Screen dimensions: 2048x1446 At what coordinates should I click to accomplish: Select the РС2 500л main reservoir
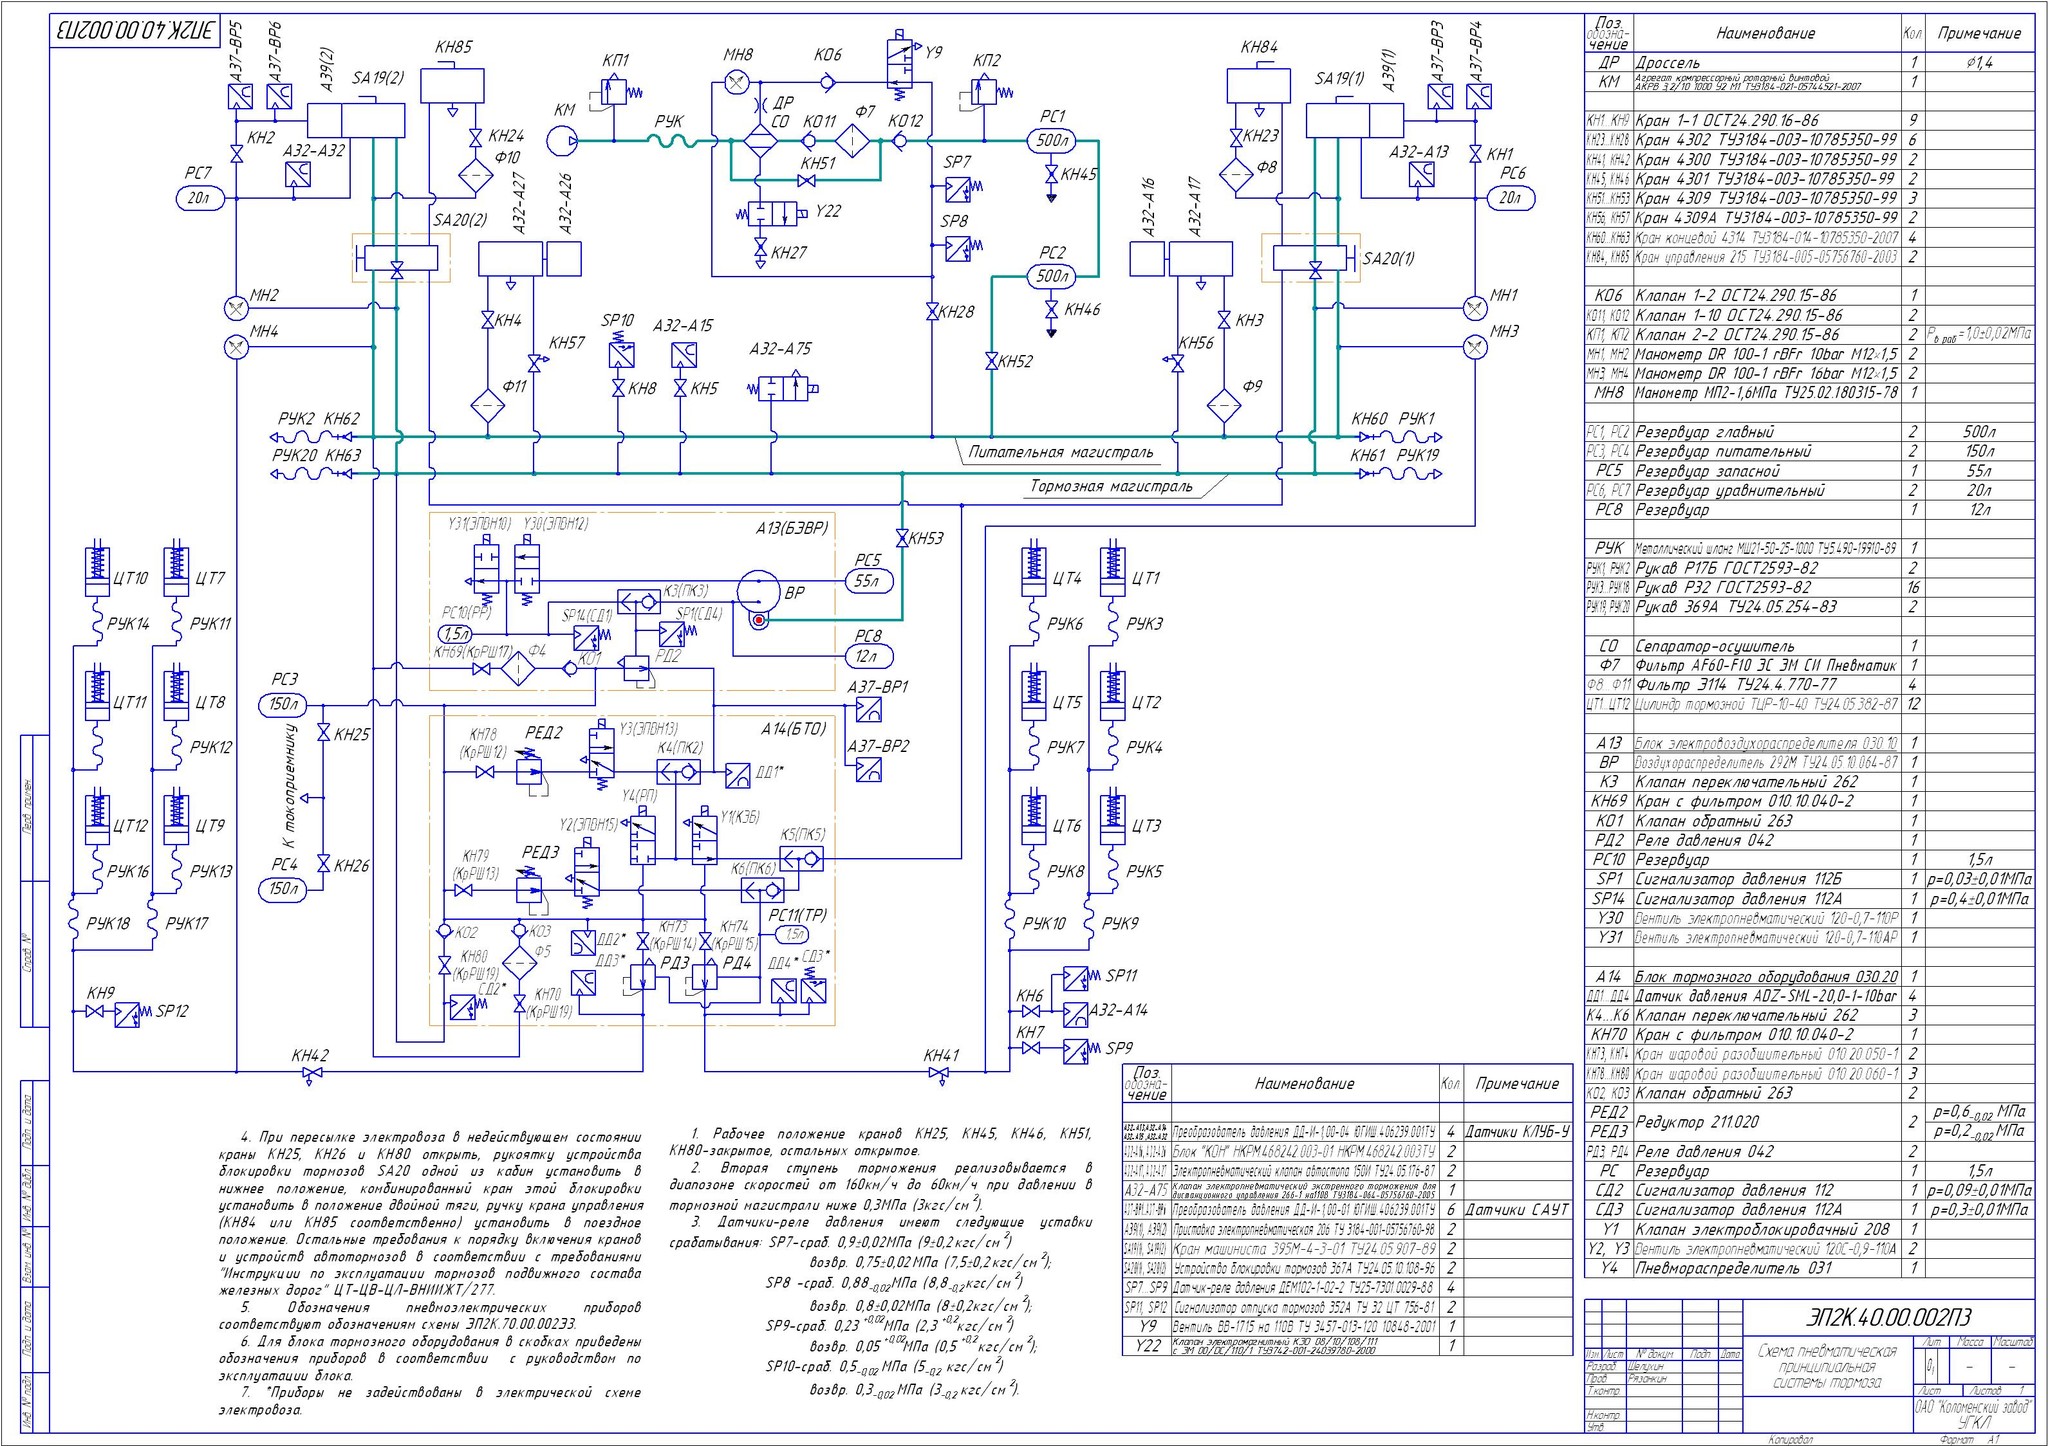click(1052, 276)
